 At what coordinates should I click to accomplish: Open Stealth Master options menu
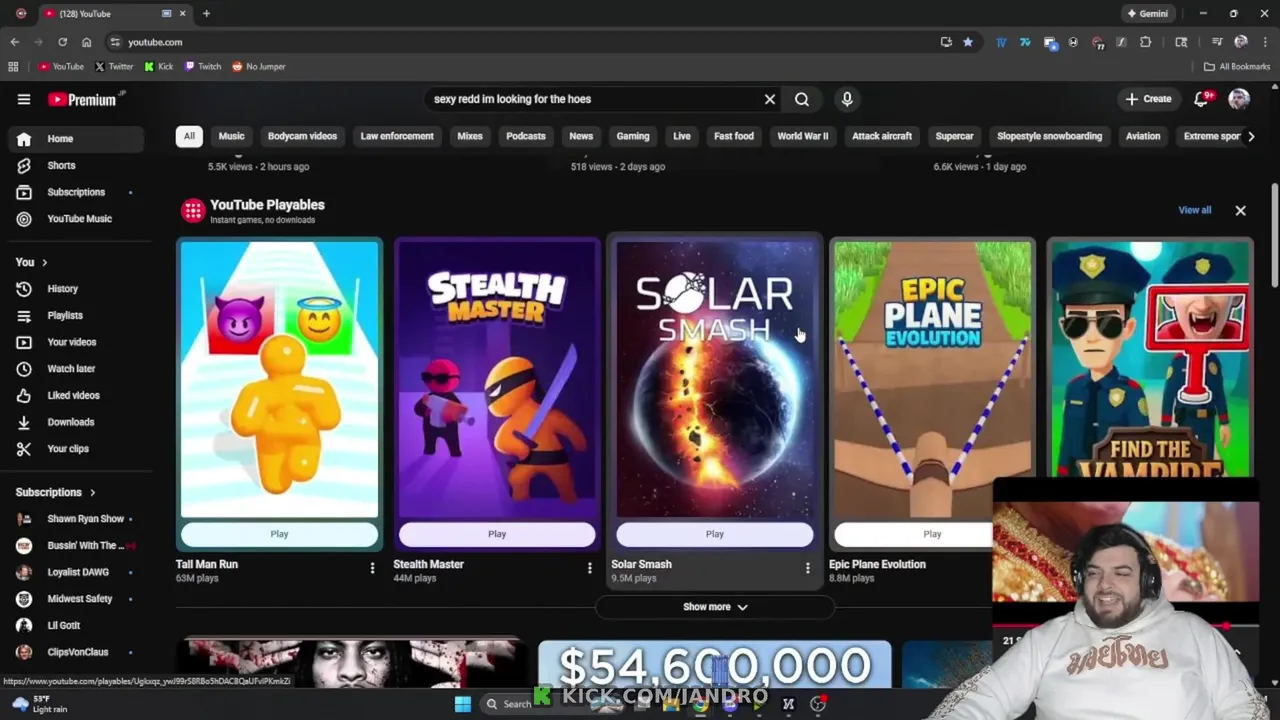click(590, 568)
